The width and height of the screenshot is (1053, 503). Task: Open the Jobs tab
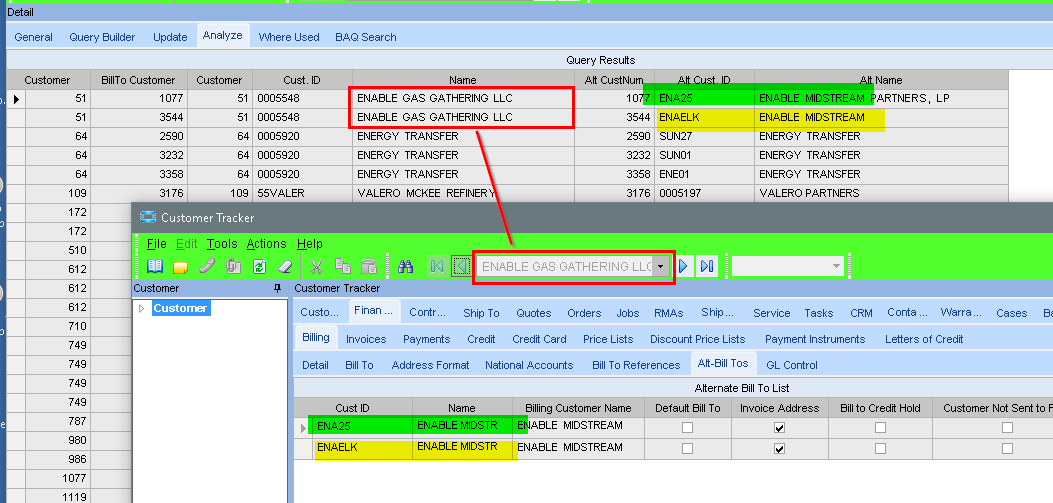[x=629, y=313]
